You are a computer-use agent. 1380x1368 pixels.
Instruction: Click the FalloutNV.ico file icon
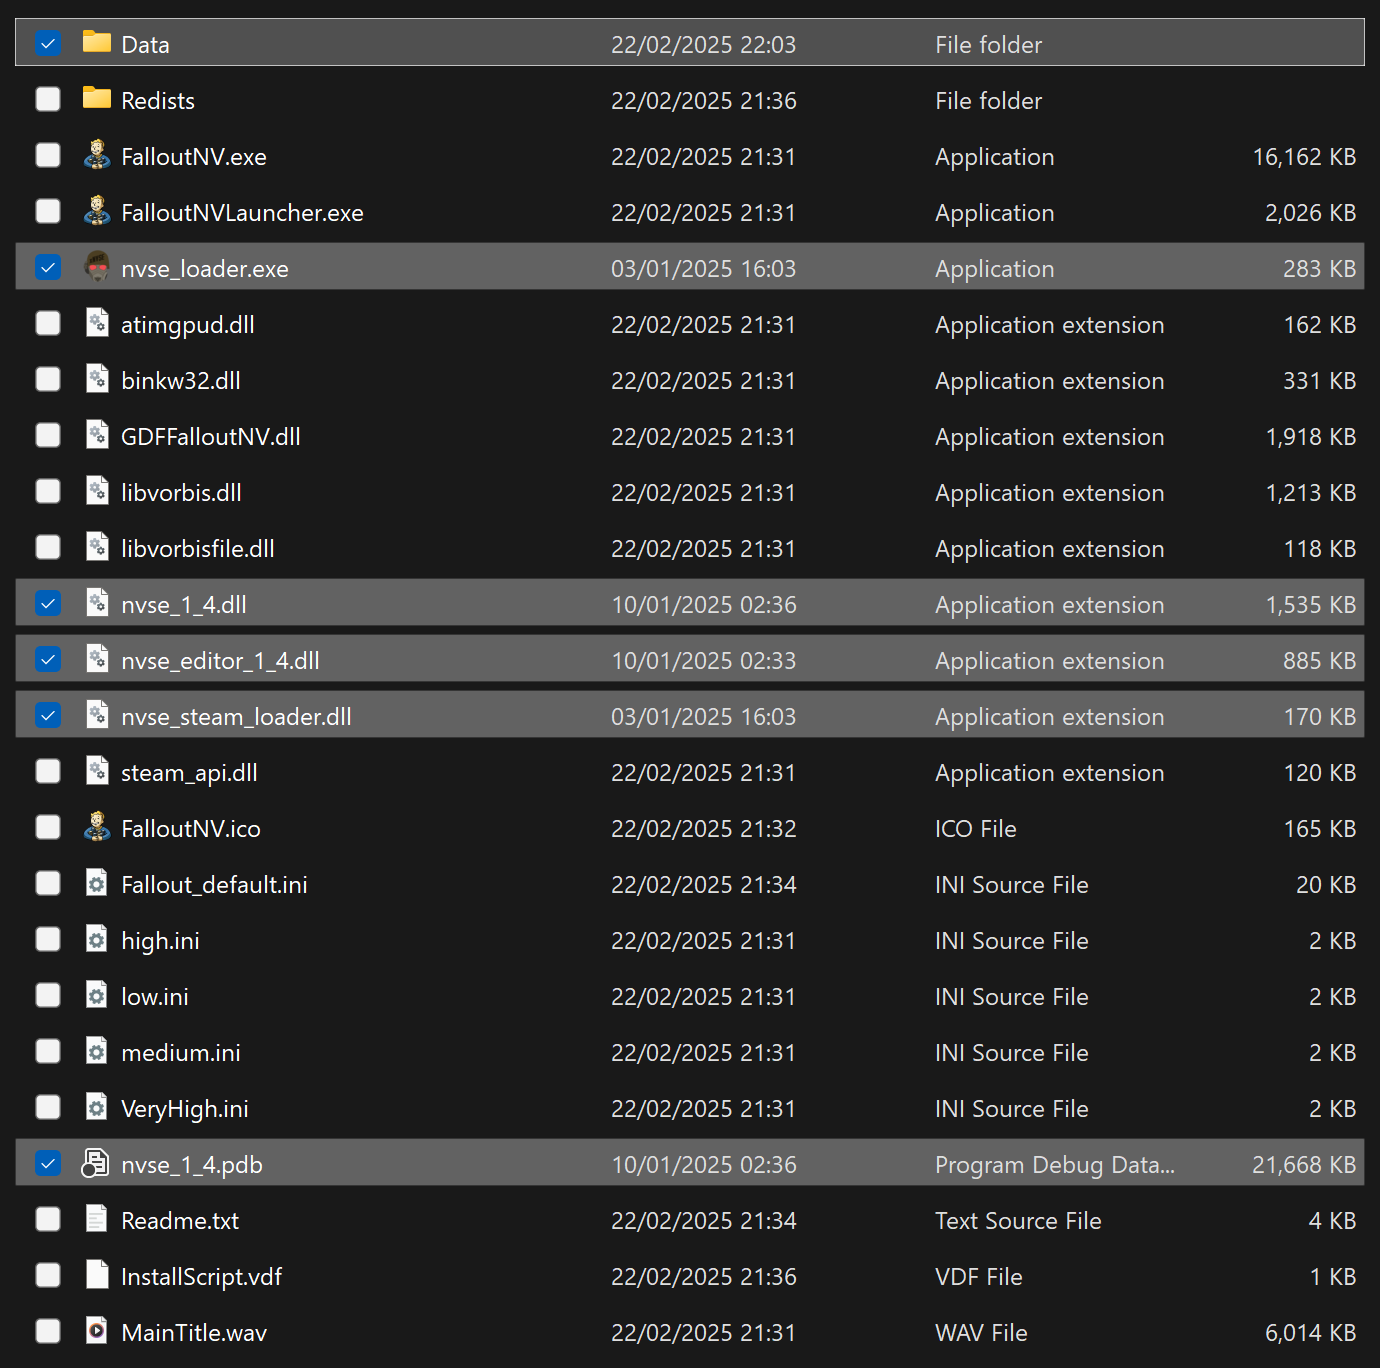[x=97, y=827]
